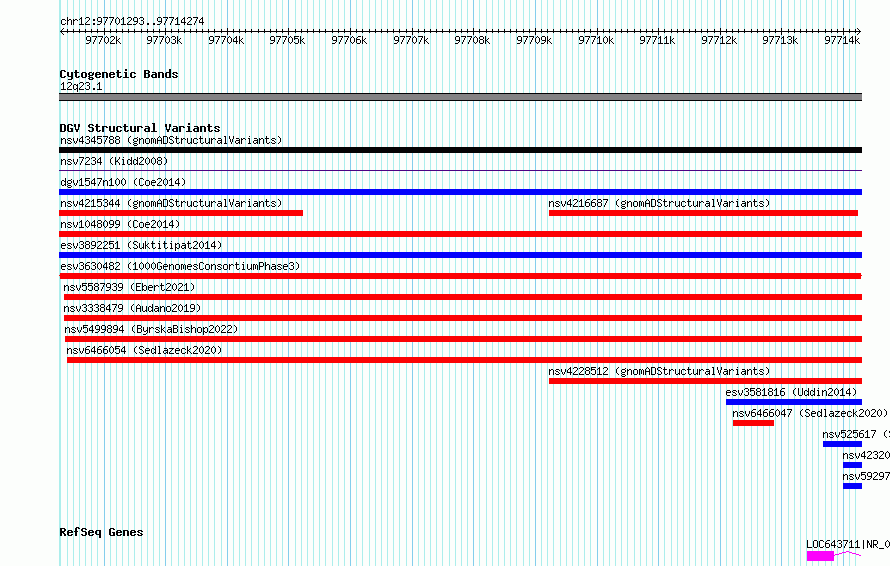The width and height of the screenshot is (890, 566).
Task: Select the nsv7234 (Kidd2008) label
Action: click(114, 161)
